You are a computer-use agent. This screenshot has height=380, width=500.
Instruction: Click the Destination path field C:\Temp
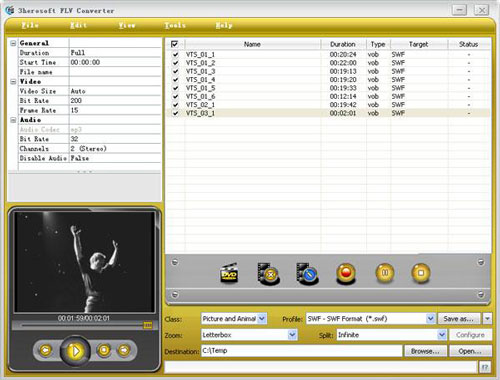pos(301,351)
